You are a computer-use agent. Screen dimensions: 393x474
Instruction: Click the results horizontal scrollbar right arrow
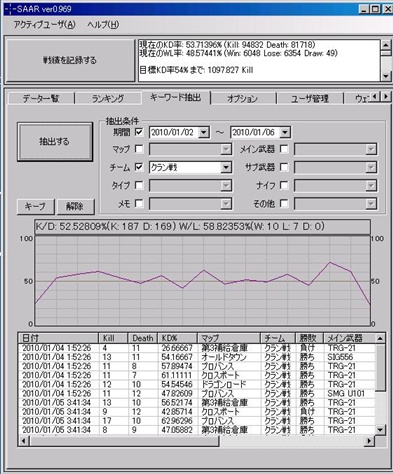pos(369,441)
